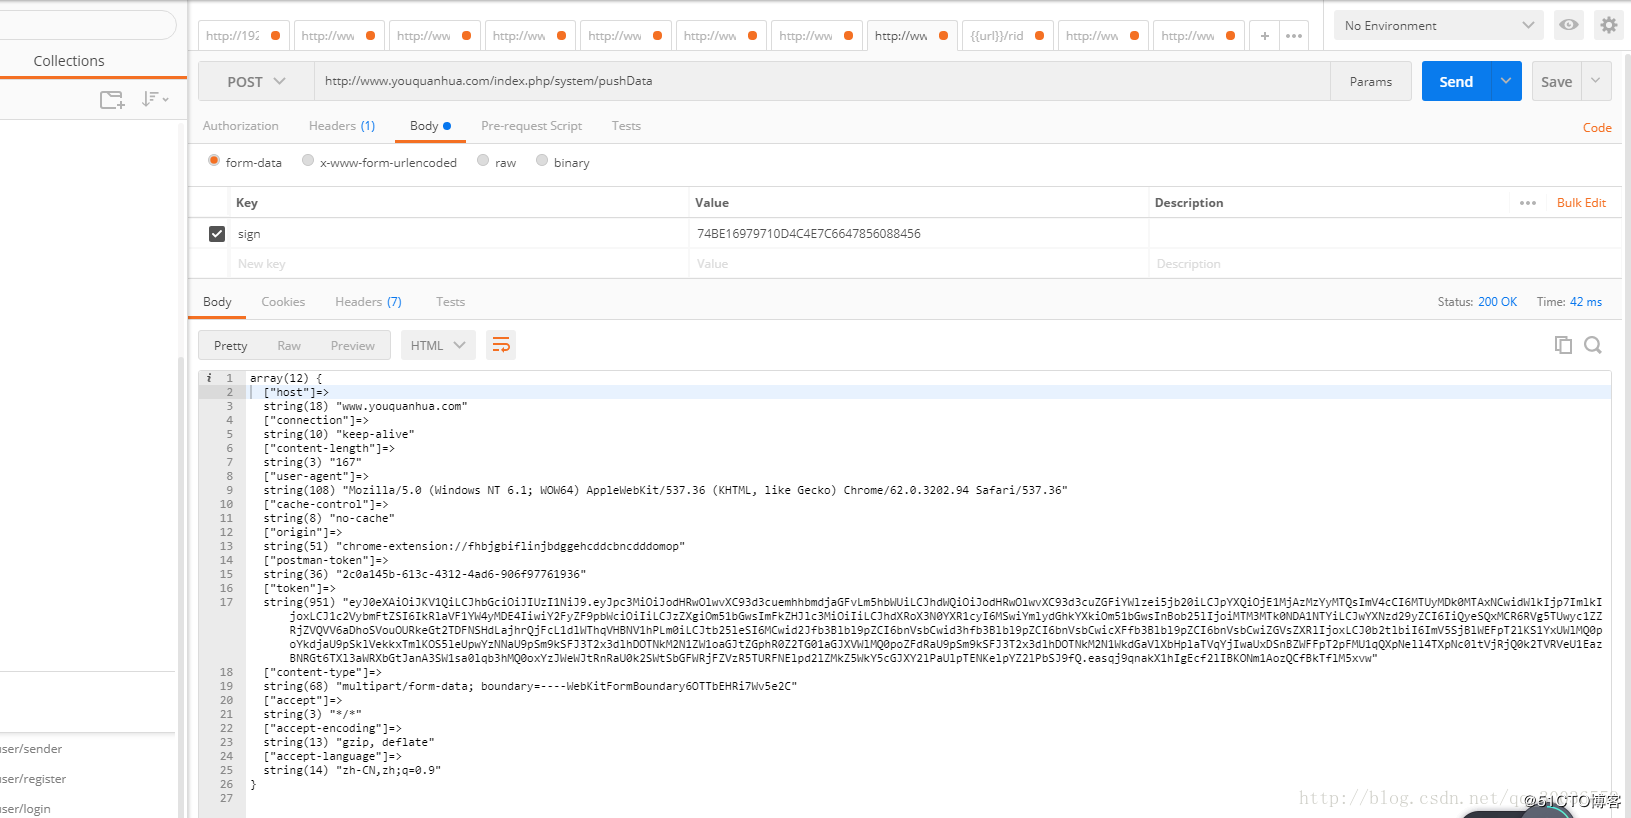
Task: Open the manage environments gear icon
Action: pos(1608,25)
